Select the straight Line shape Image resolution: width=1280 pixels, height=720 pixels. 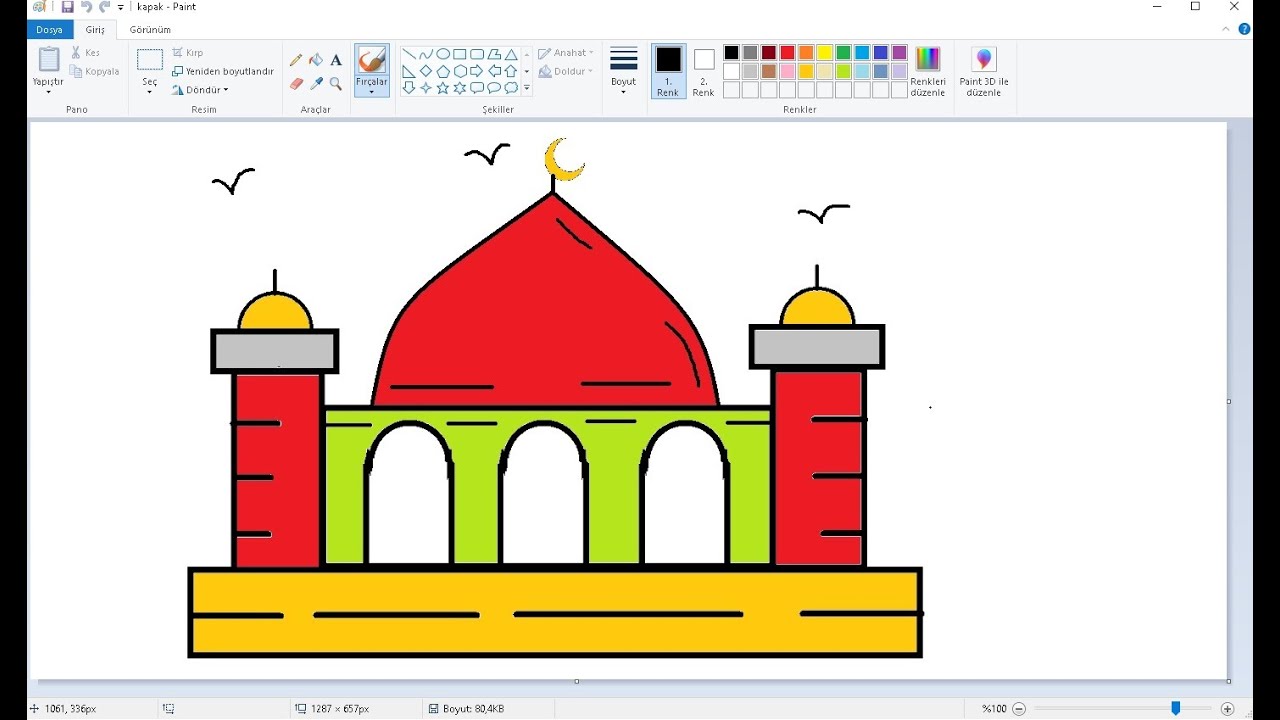coord(409,54)
